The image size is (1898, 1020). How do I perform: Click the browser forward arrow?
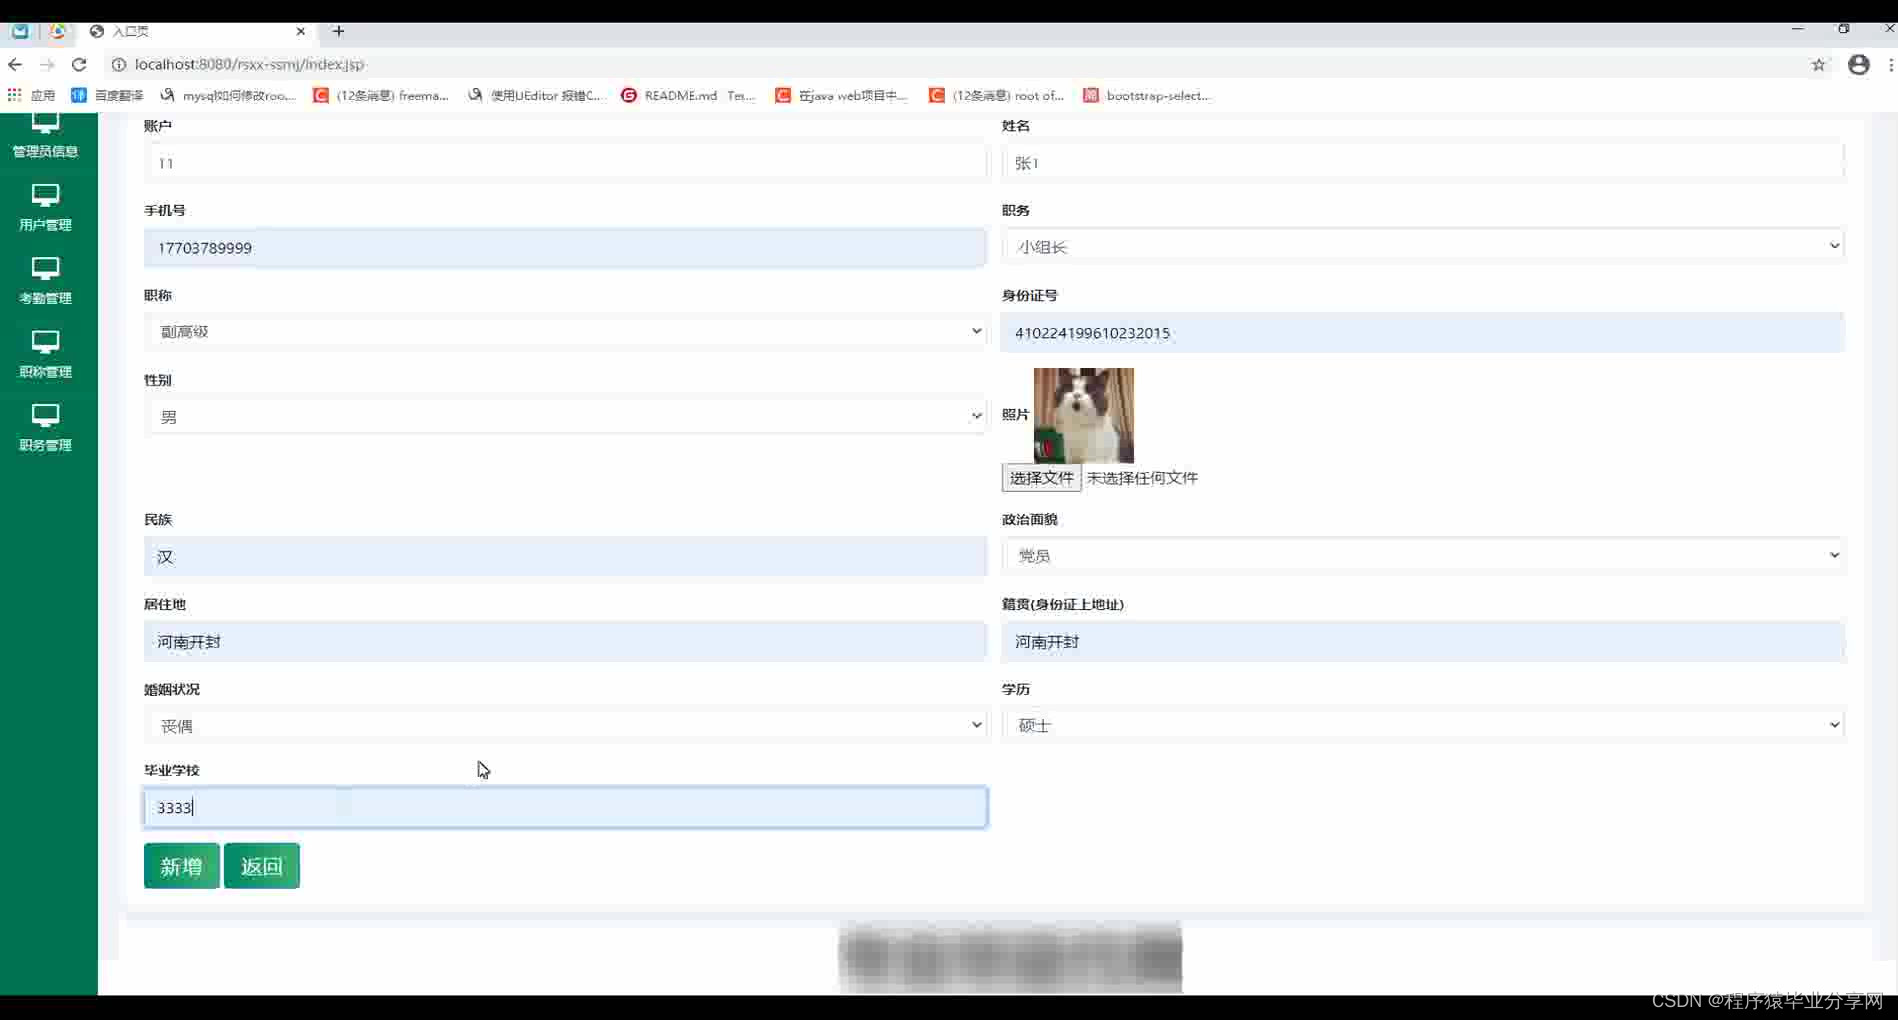point(47,64)
